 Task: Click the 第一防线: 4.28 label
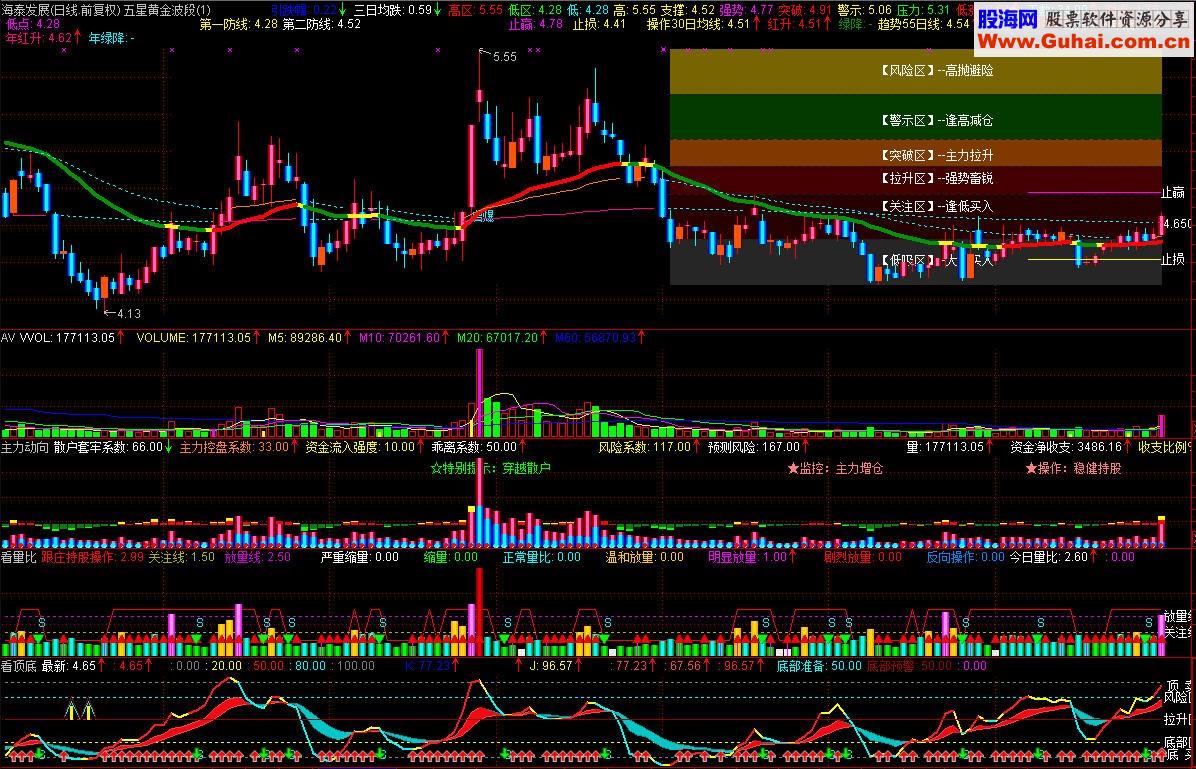point(239,24)
